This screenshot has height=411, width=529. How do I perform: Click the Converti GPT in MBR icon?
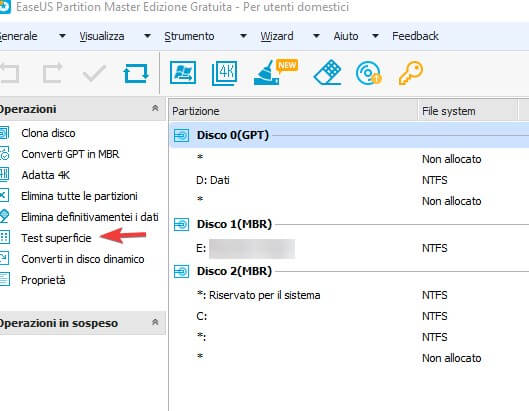pos(5,154)
